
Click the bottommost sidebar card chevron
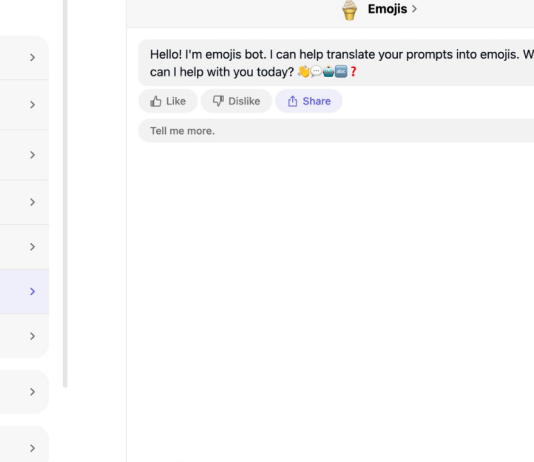pos(32,448)
